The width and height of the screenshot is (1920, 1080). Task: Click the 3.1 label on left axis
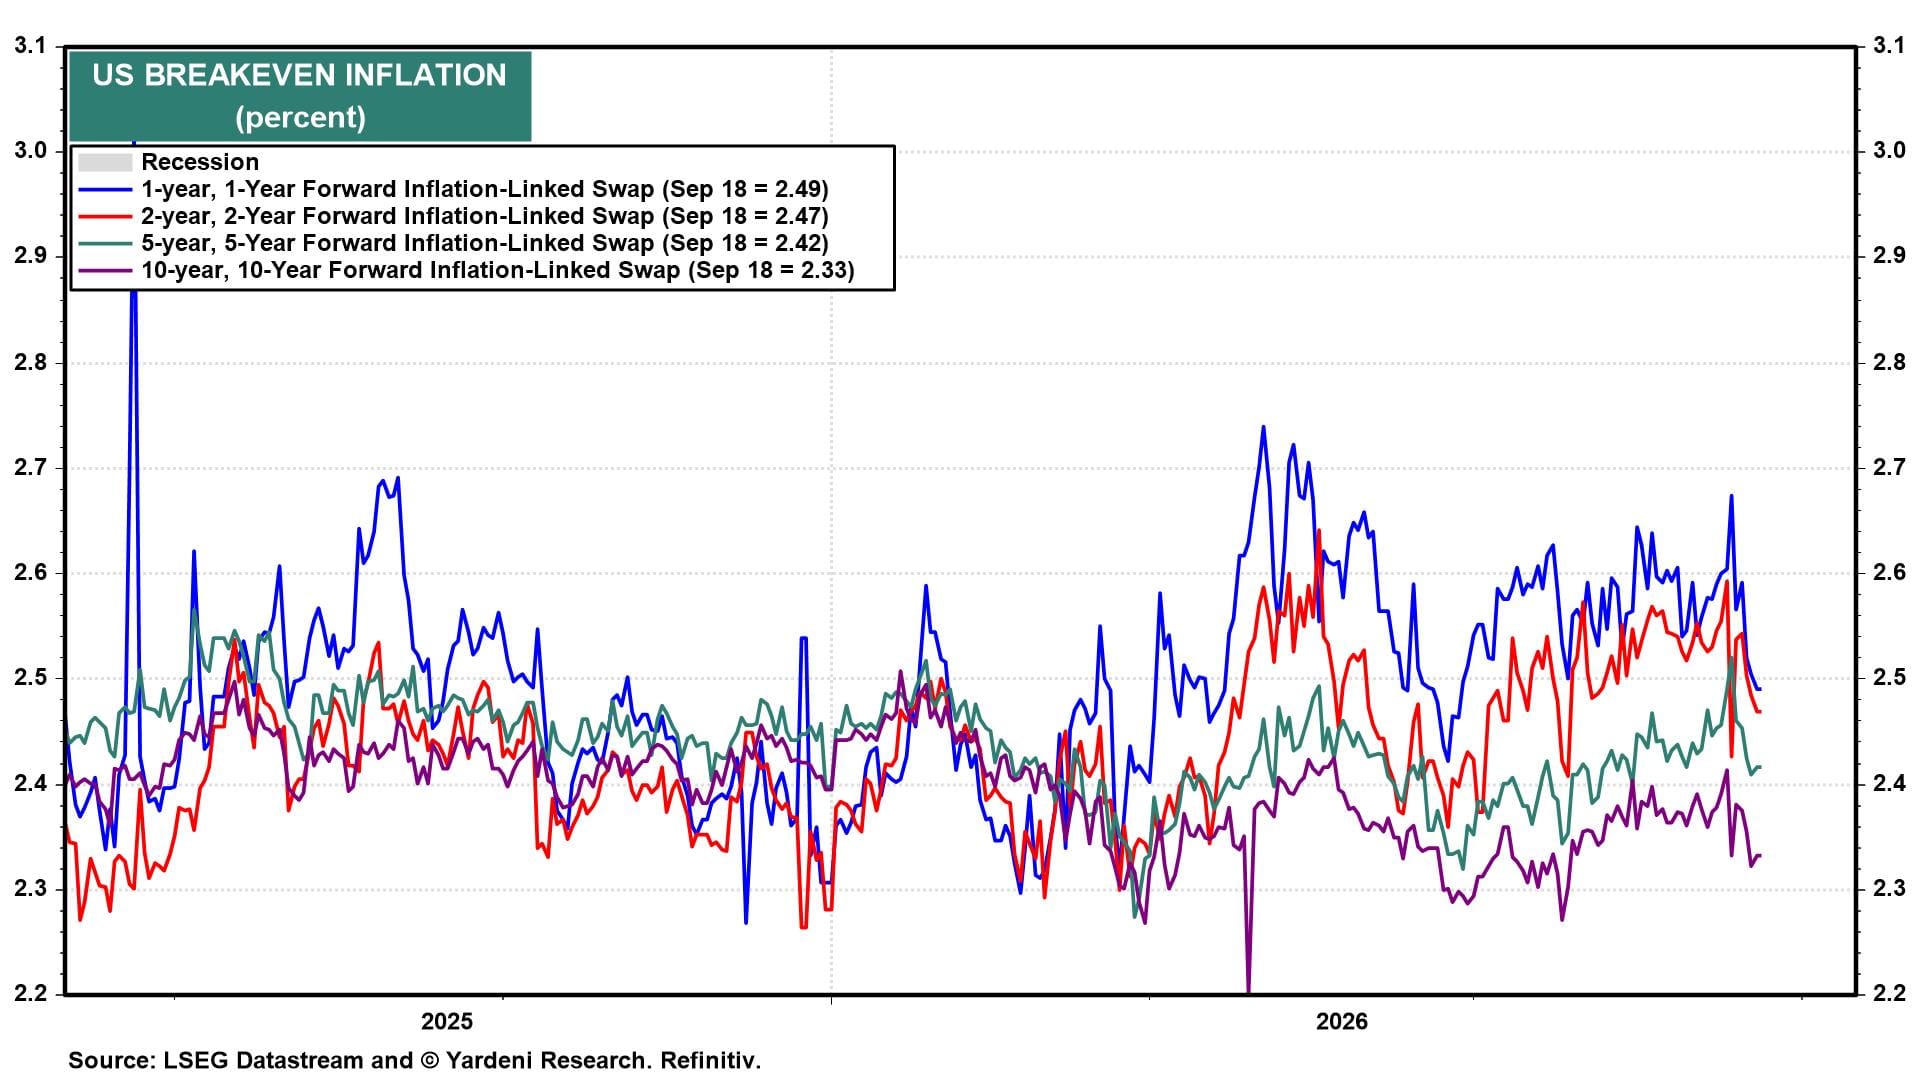pos(30,46)
